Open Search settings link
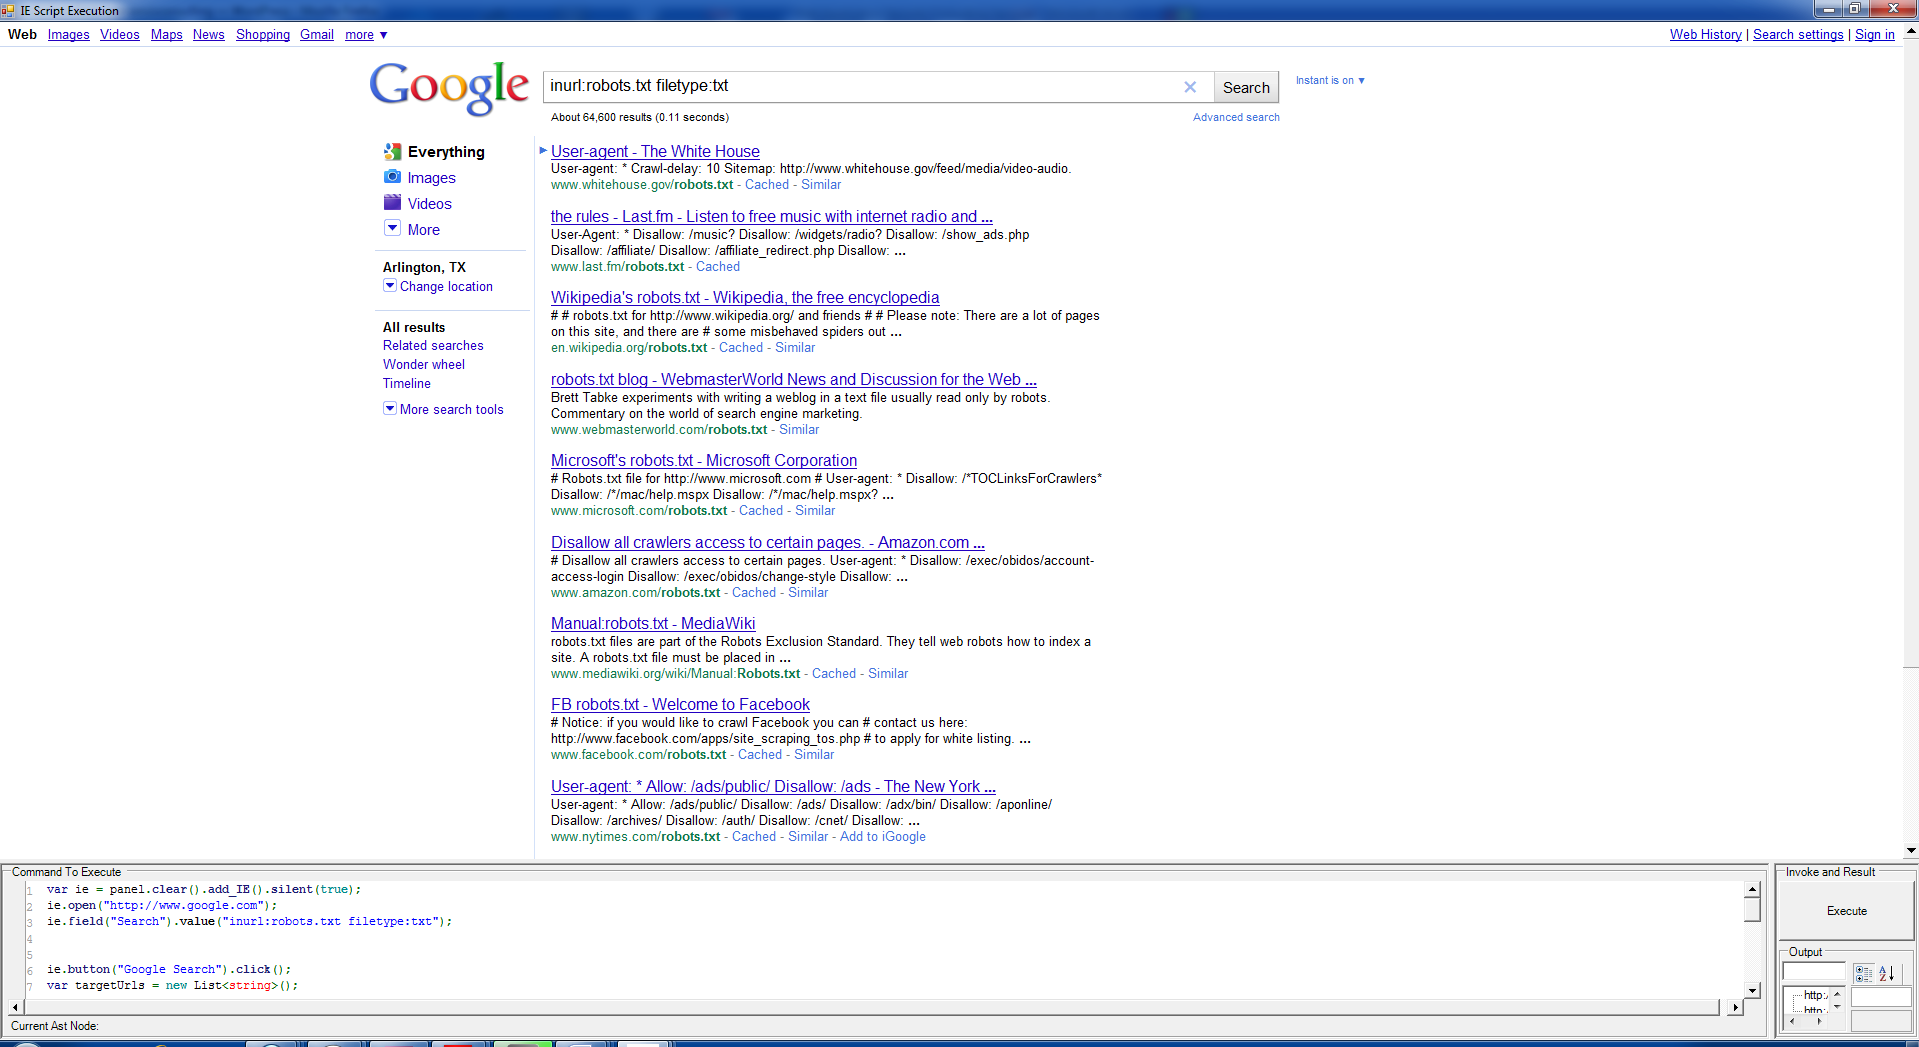The height and width of the screenshot is (1047, 1919). 1798,35
